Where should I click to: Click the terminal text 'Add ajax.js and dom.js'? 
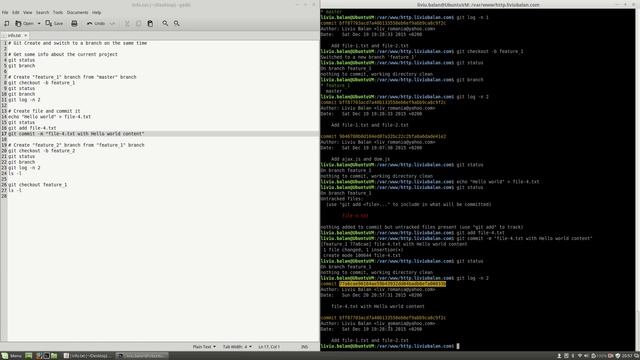[360, 159]
